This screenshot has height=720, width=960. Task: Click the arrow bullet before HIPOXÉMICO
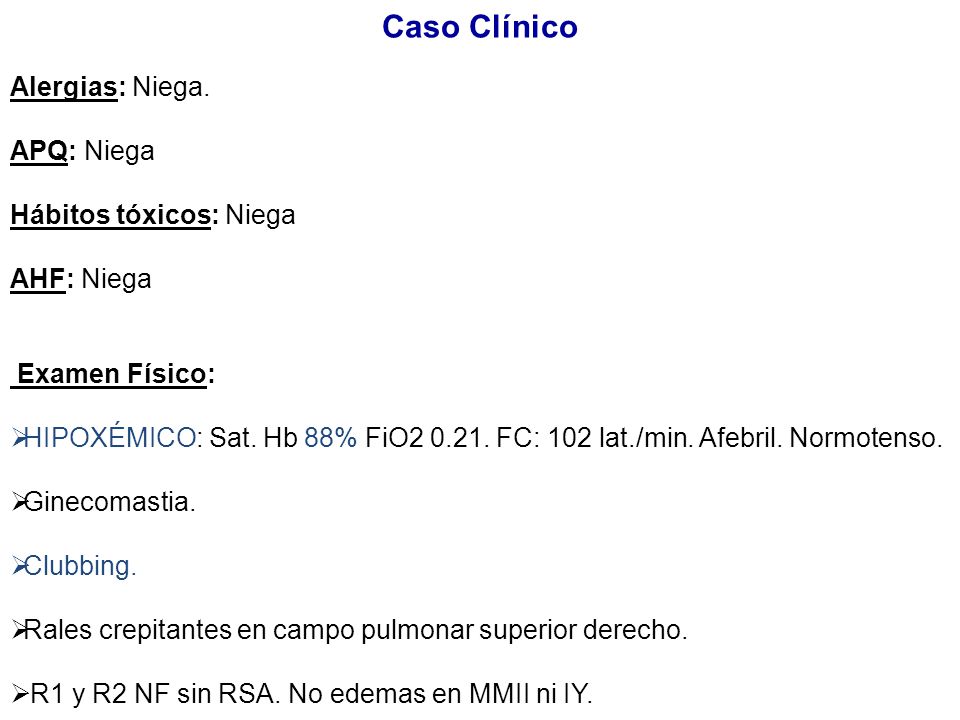tap(19, 438)
